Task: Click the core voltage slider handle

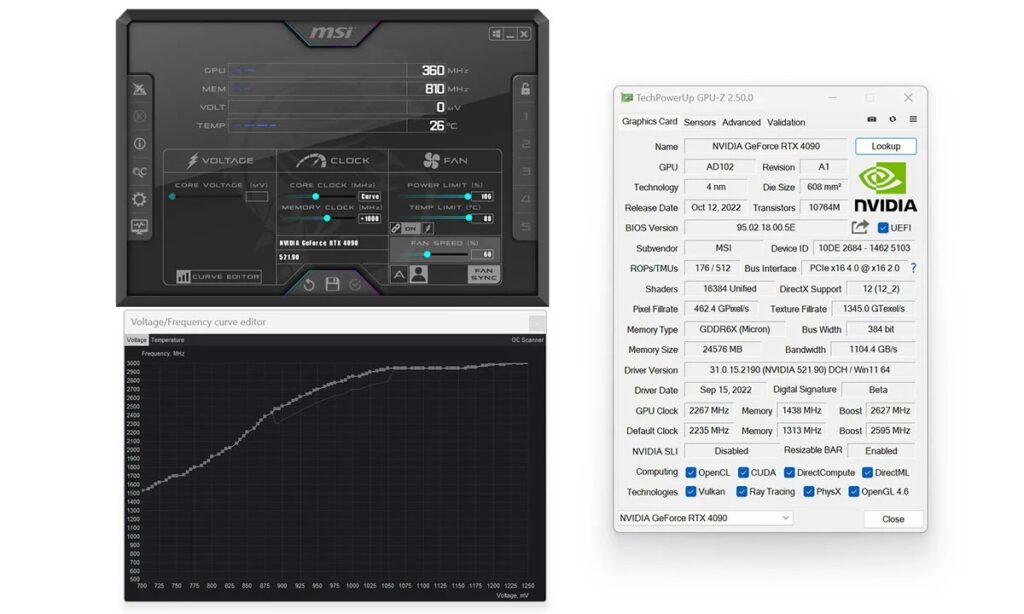Action: tap(172, 196)
